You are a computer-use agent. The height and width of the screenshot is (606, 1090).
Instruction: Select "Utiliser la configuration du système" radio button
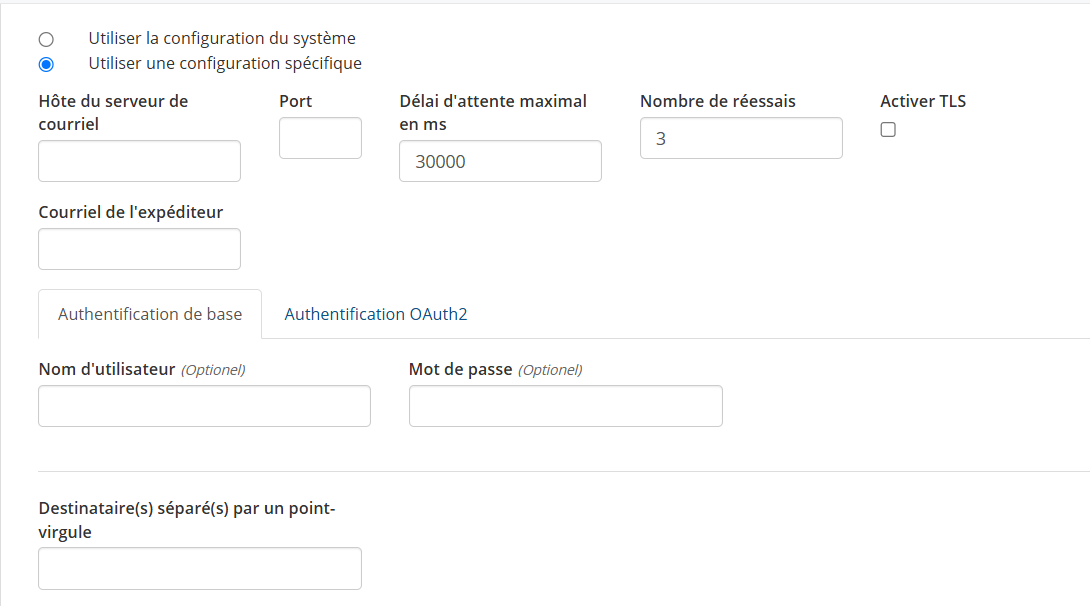click(x=46, y=38)
